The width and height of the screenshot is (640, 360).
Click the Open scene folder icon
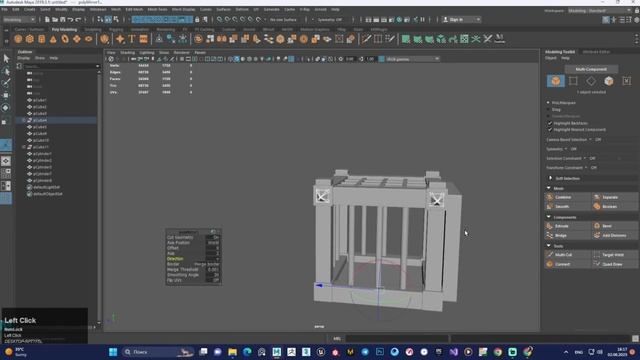[x=55, y=20]
